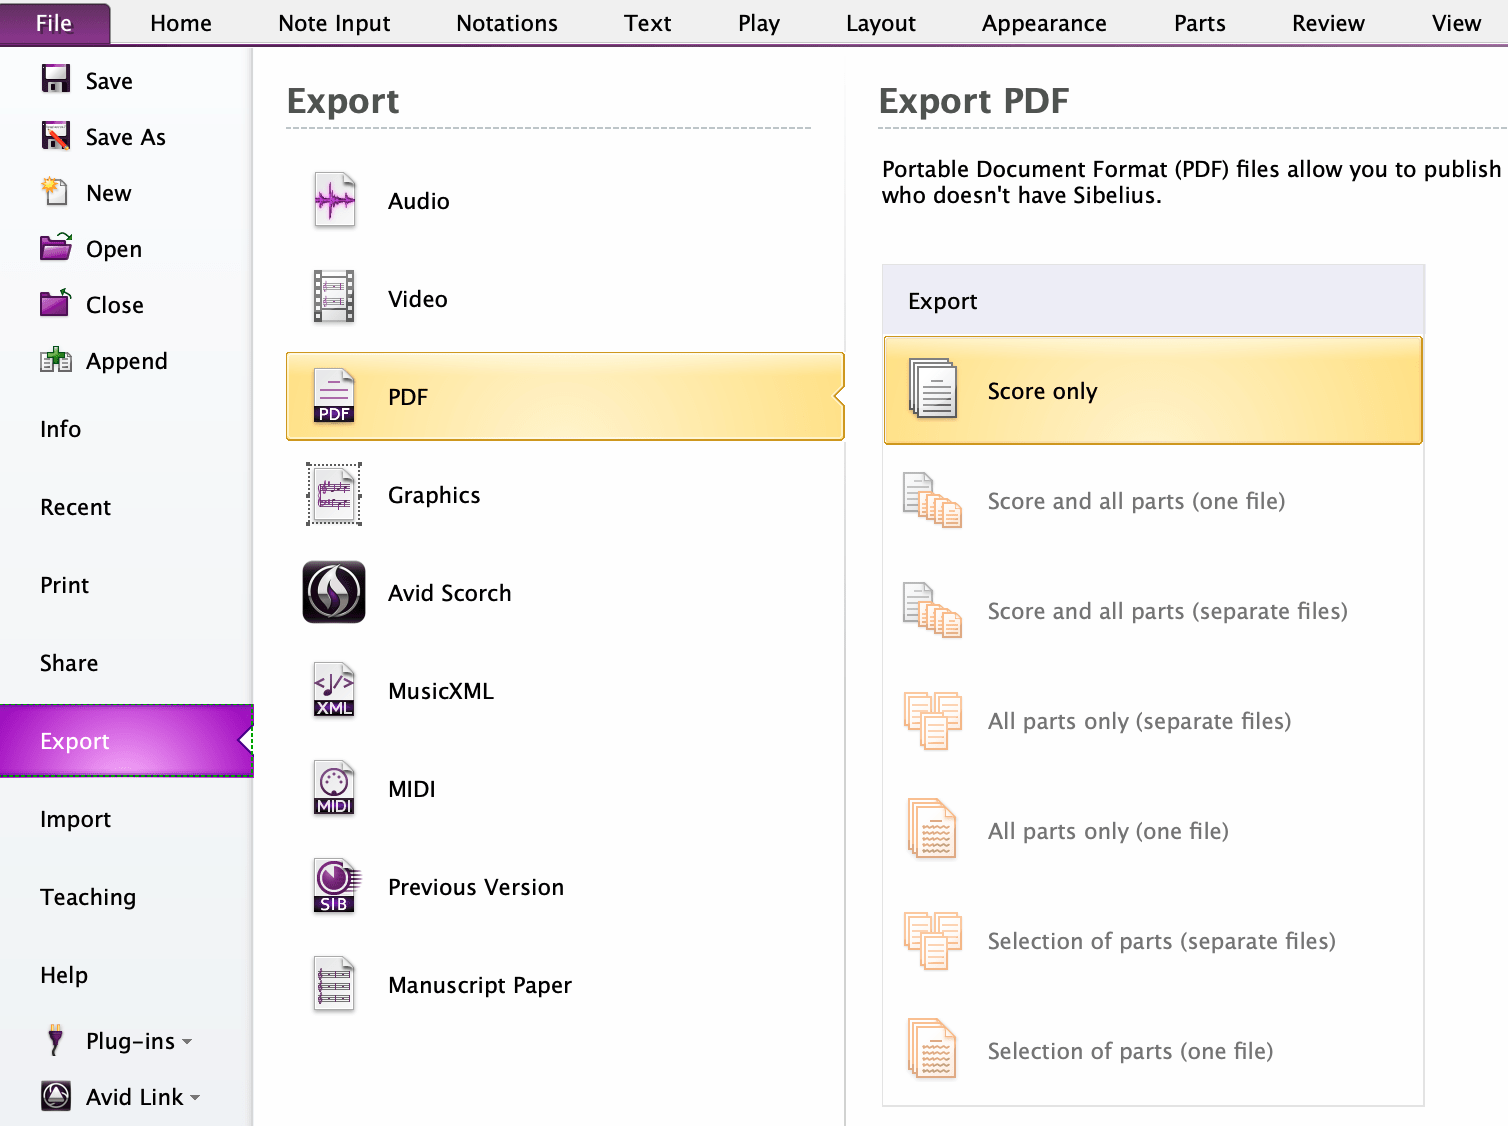
Task: Click icon for Selection of parts (one file)
Action: click(932, 1049)
